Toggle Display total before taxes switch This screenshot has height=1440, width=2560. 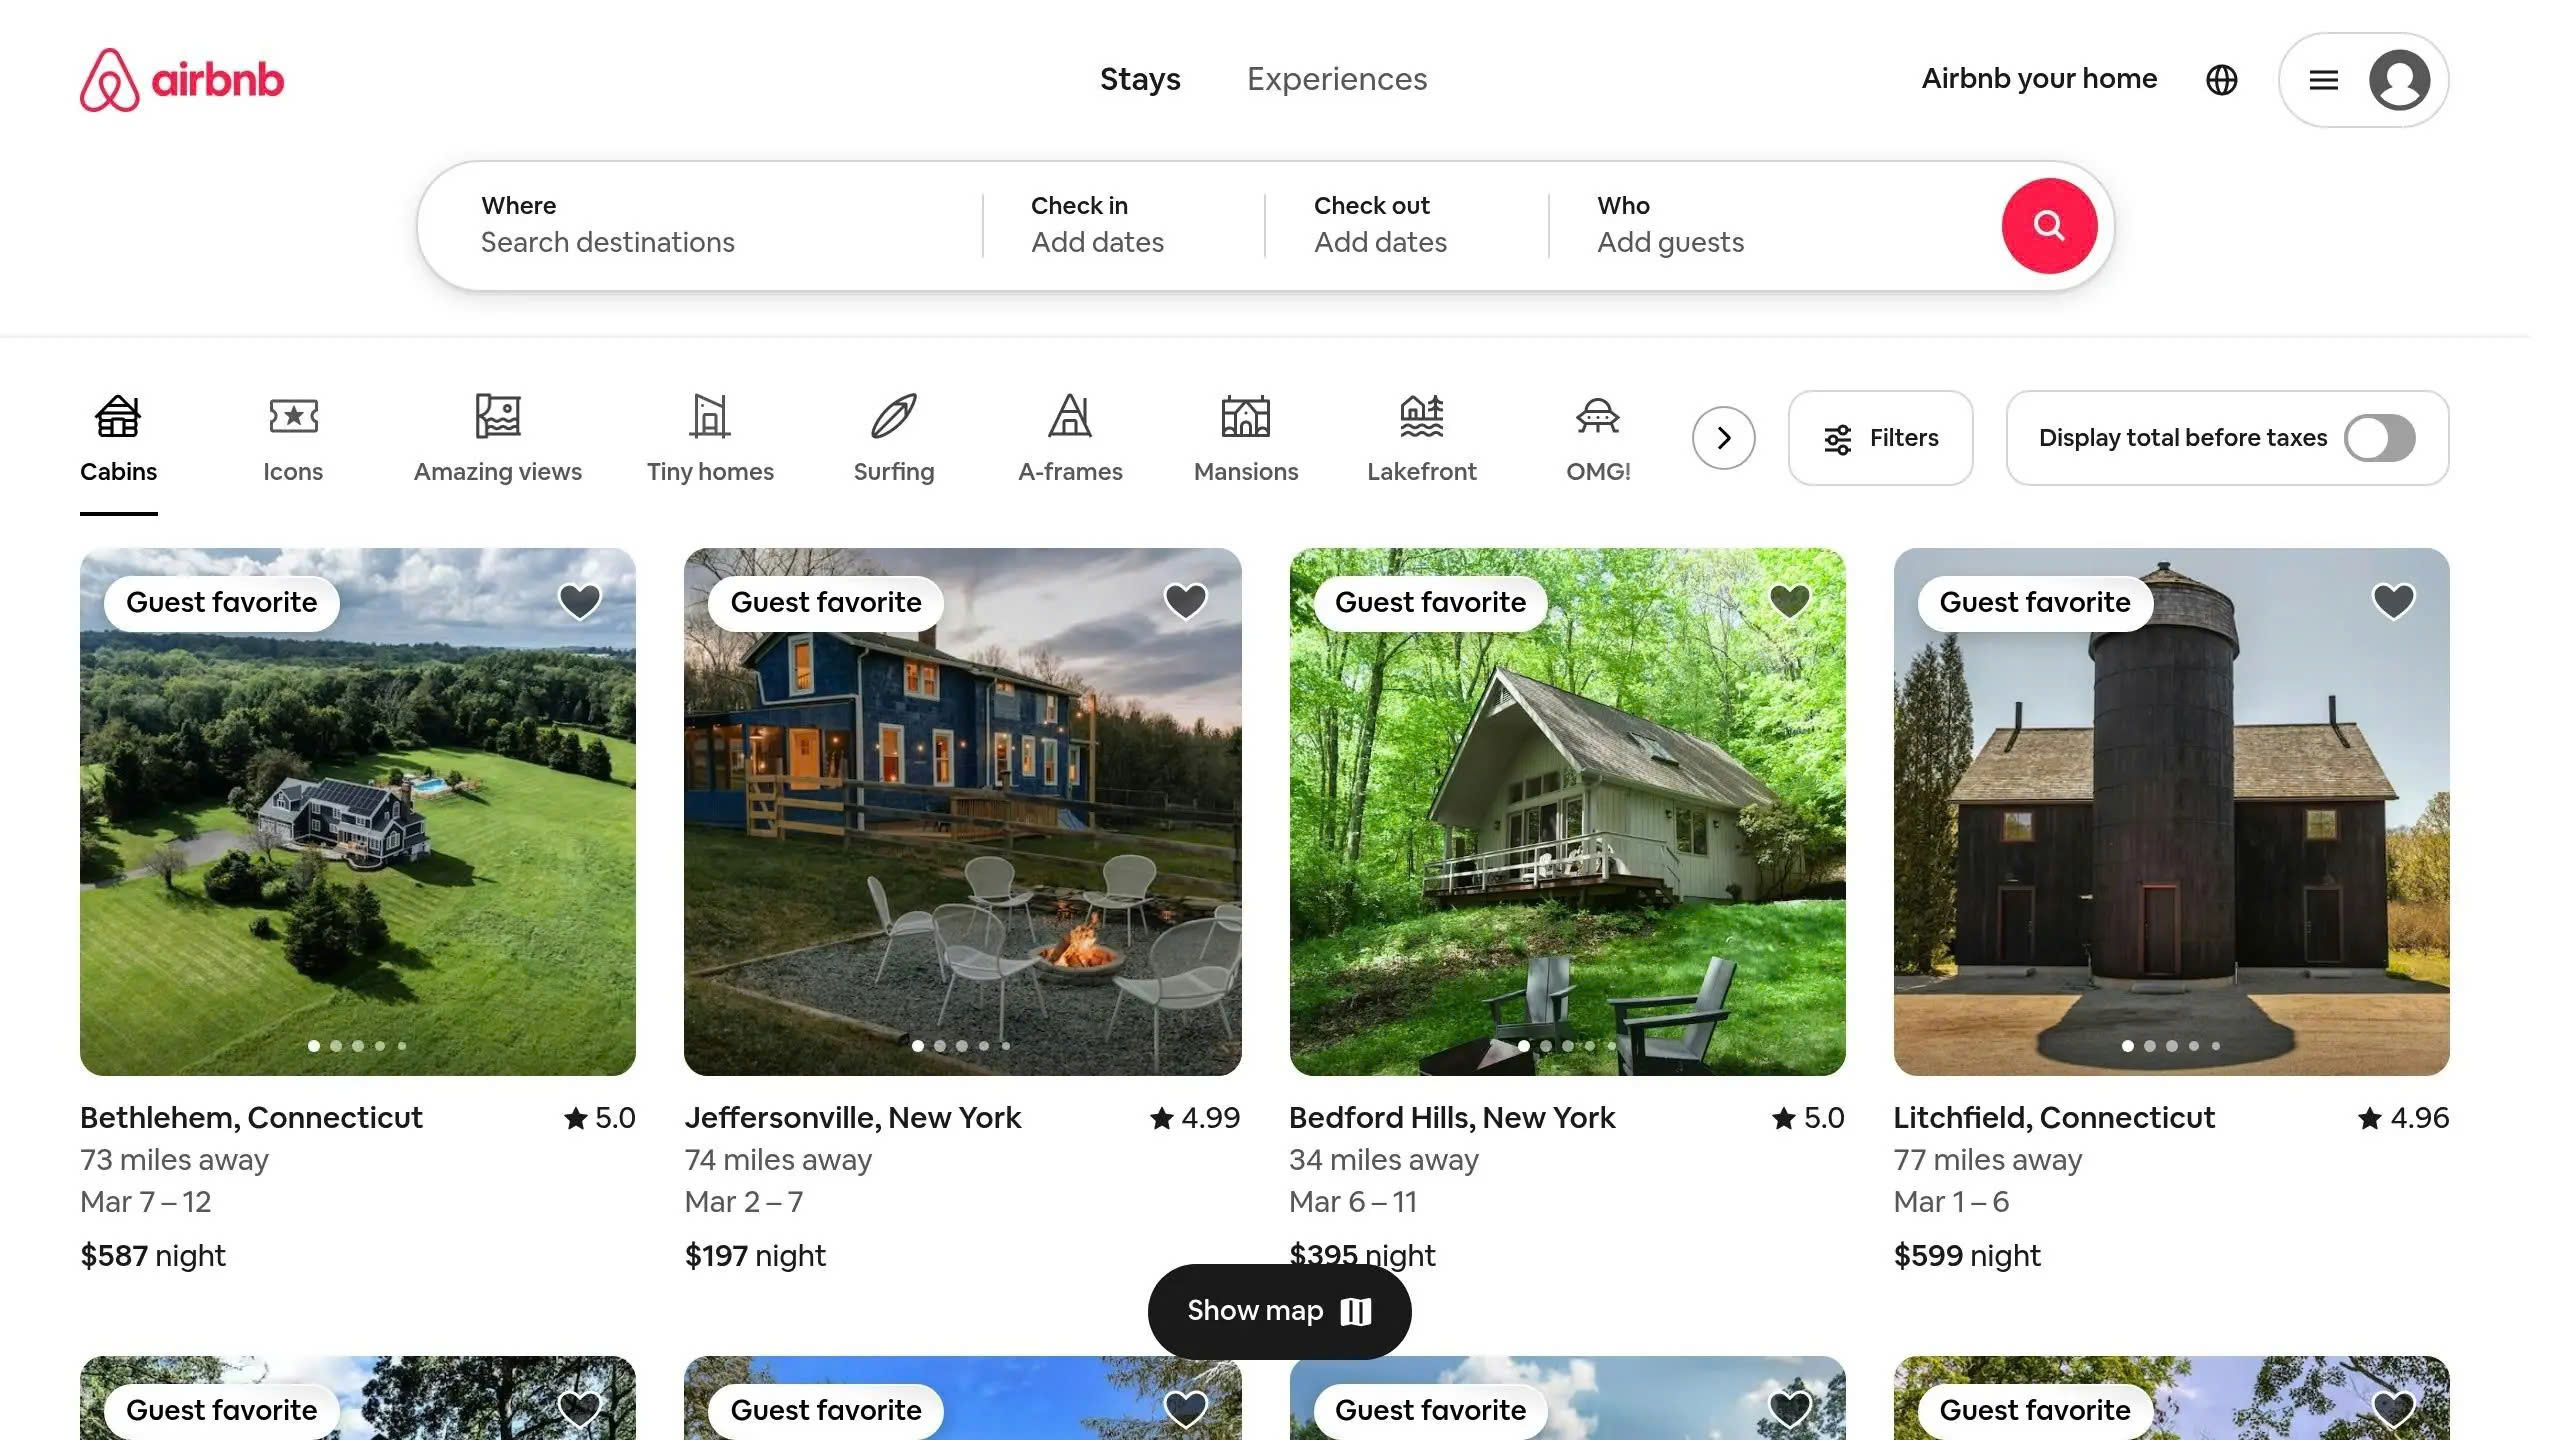tap(2379, 438)
